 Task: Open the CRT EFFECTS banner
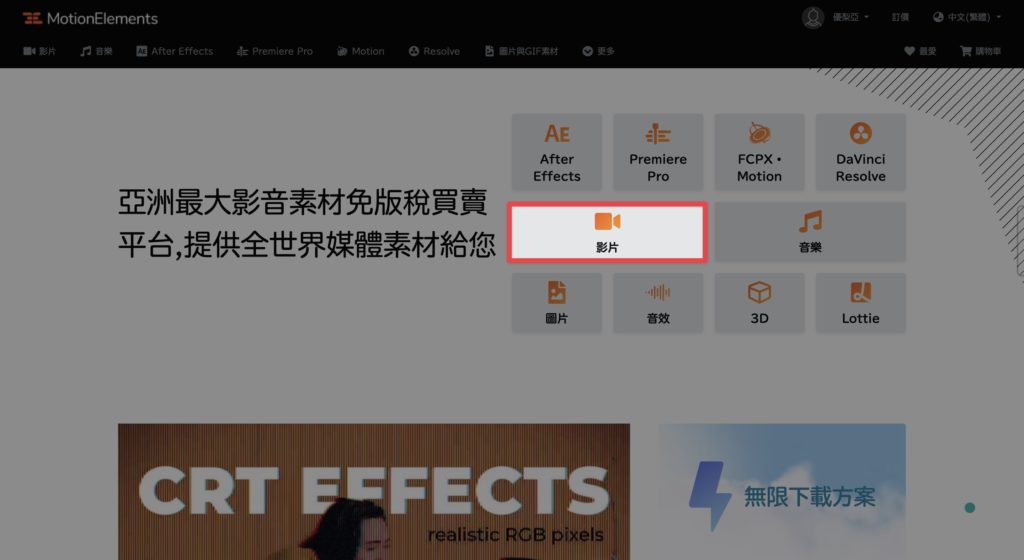click(374, 491)
